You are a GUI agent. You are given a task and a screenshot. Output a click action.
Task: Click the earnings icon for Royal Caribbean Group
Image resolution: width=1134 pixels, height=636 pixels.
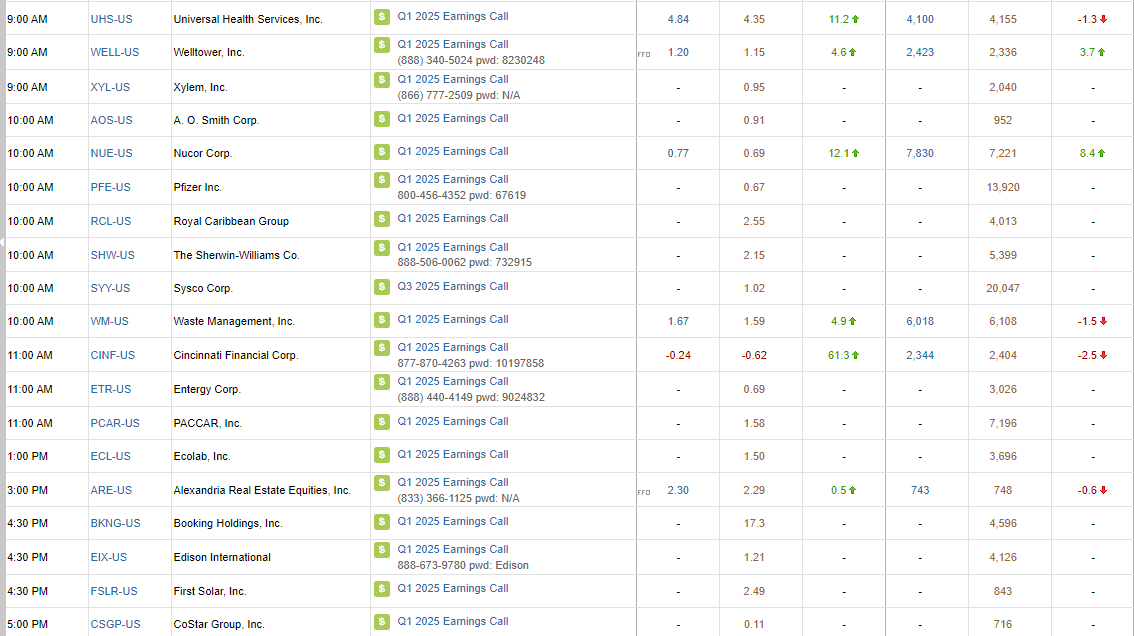(x=382, y=218)
